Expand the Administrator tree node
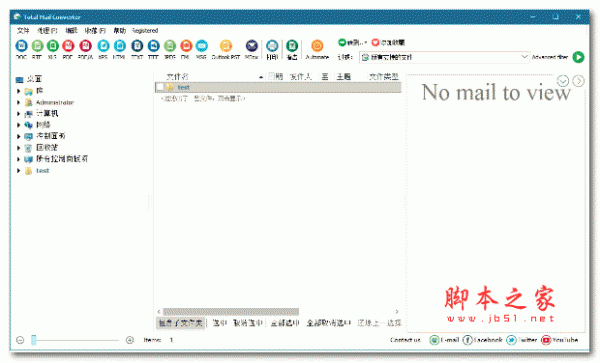The height and width of the screenshot is (363, 600). [x=18, y=103]
